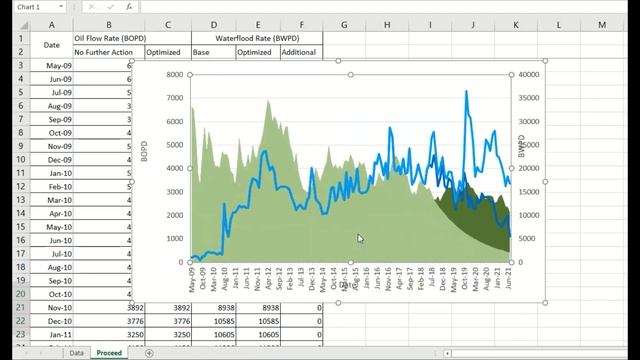The image size is (640, 360).
Task: Click the 'Optimized' cell under Waterflood Rate
Action: coord(258,52)
